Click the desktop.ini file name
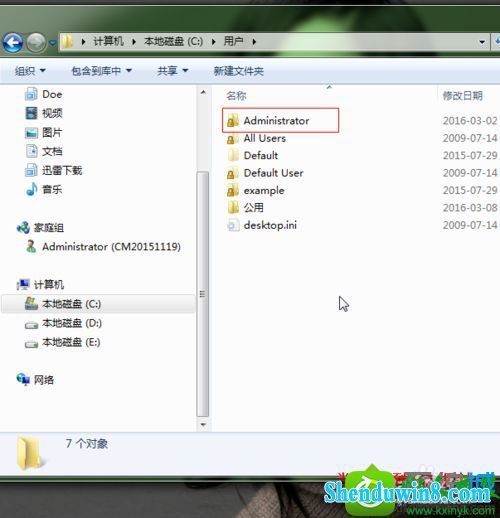 (x=270, y=225)
